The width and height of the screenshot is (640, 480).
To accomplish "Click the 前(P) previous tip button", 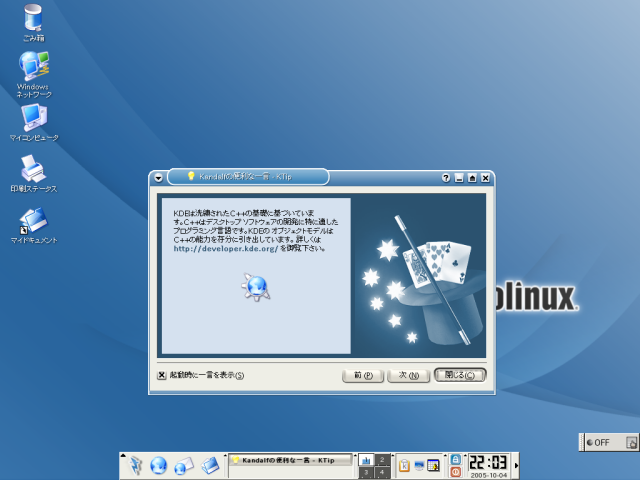I will click(x=363, y=376).
